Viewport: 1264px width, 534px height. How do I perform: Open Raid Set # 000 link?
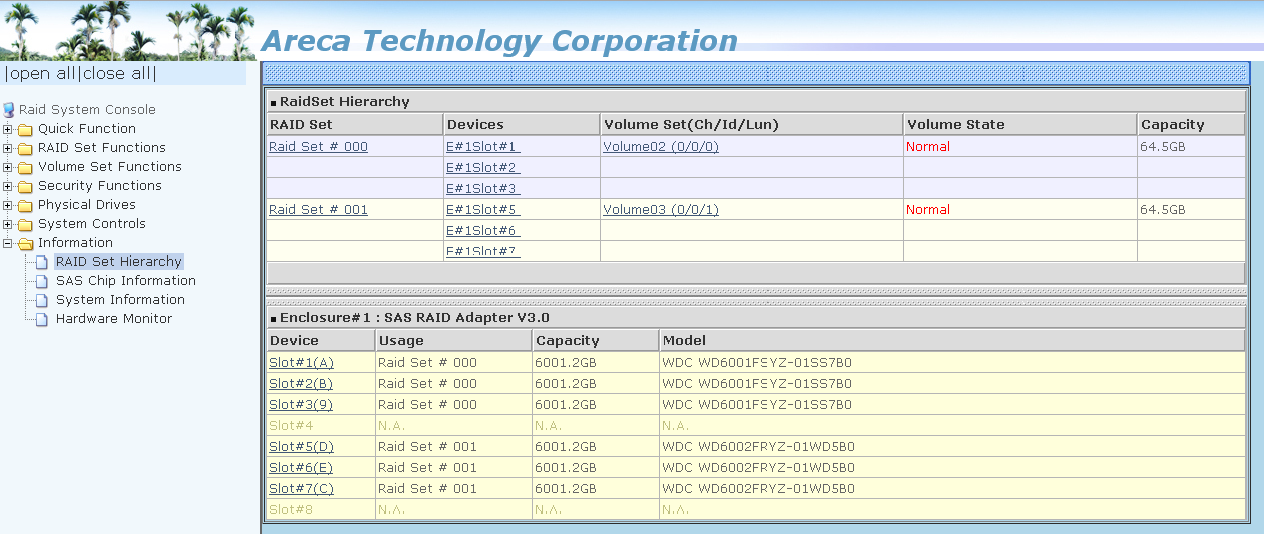click(x=318, y=147)
